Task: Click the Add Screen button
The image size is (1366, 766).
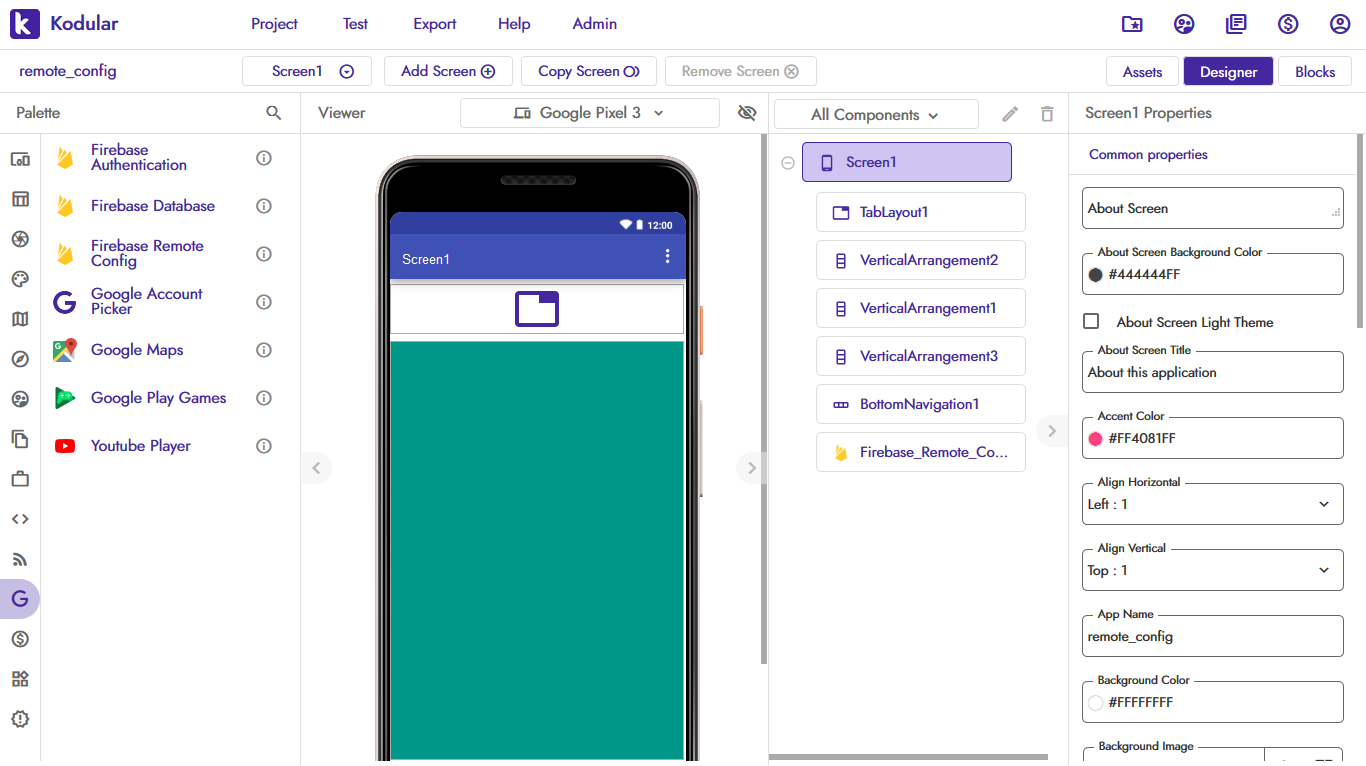Action: point(448,71)
